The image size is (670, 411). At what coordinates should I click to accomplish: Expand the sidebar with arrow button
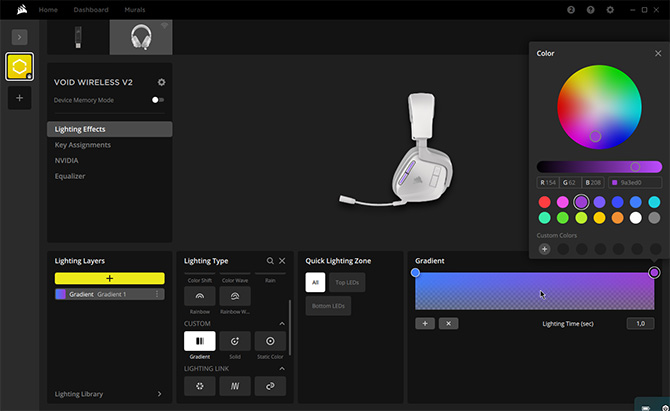[20, 37]
